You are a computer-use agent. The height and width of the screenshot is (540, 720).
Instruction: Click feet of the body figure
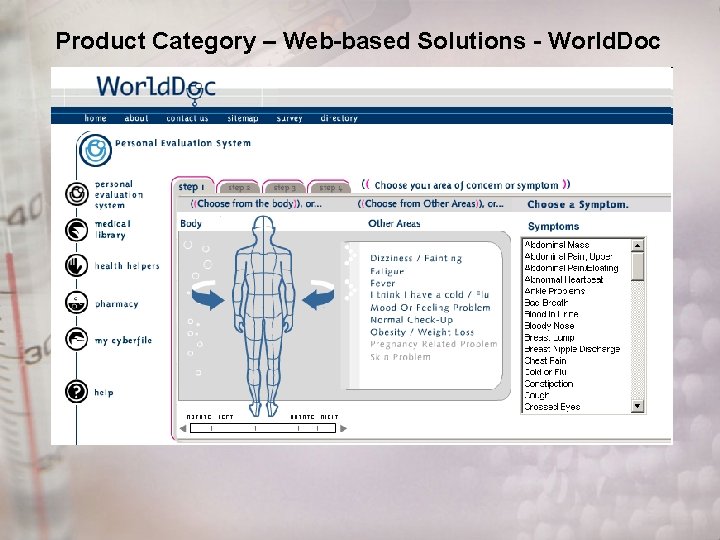[264, 409]
